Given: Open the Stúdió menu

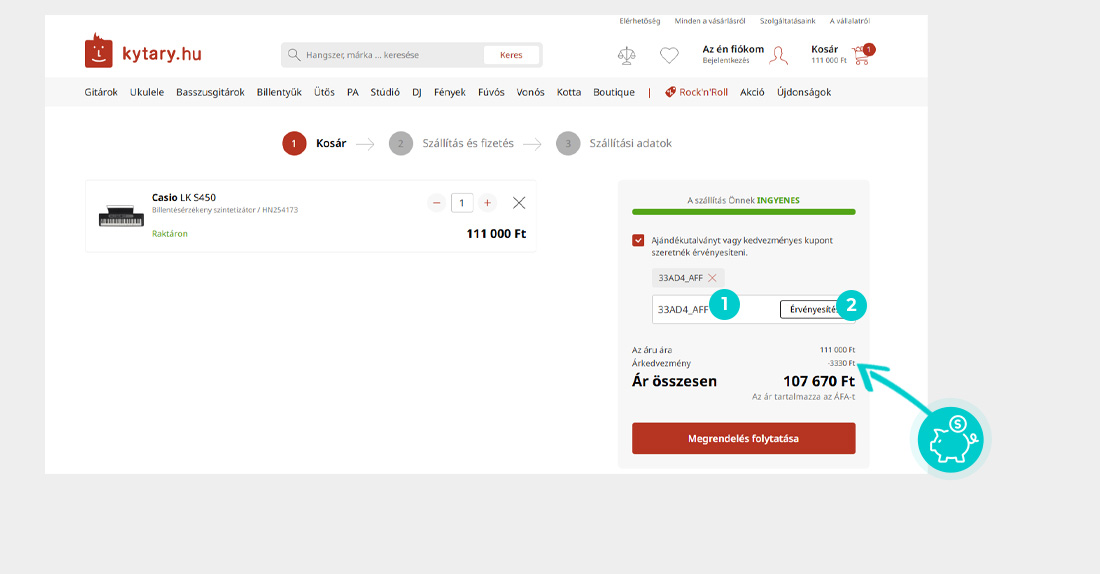Looking at the screenshot, I should click(385, 92).
